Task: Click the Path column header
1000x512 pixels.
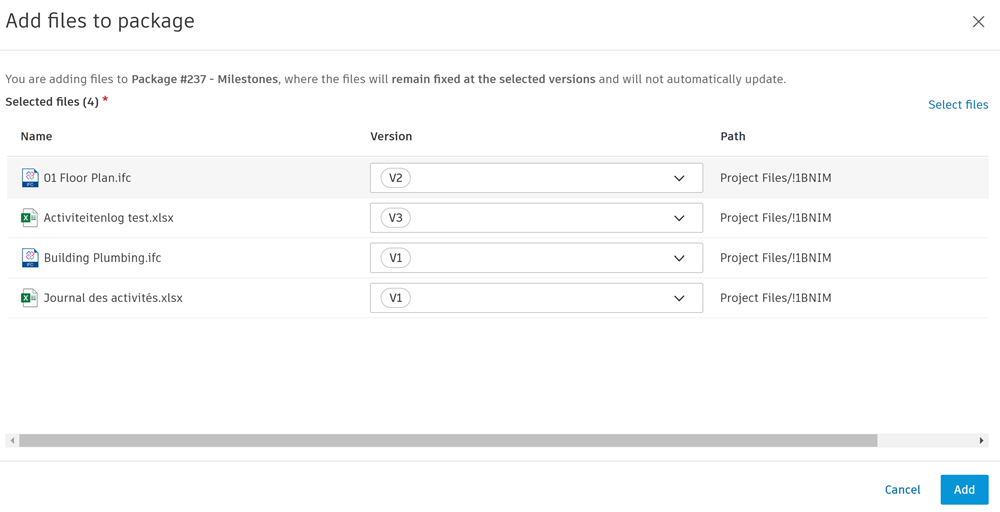Action: [x=733, y=136]
